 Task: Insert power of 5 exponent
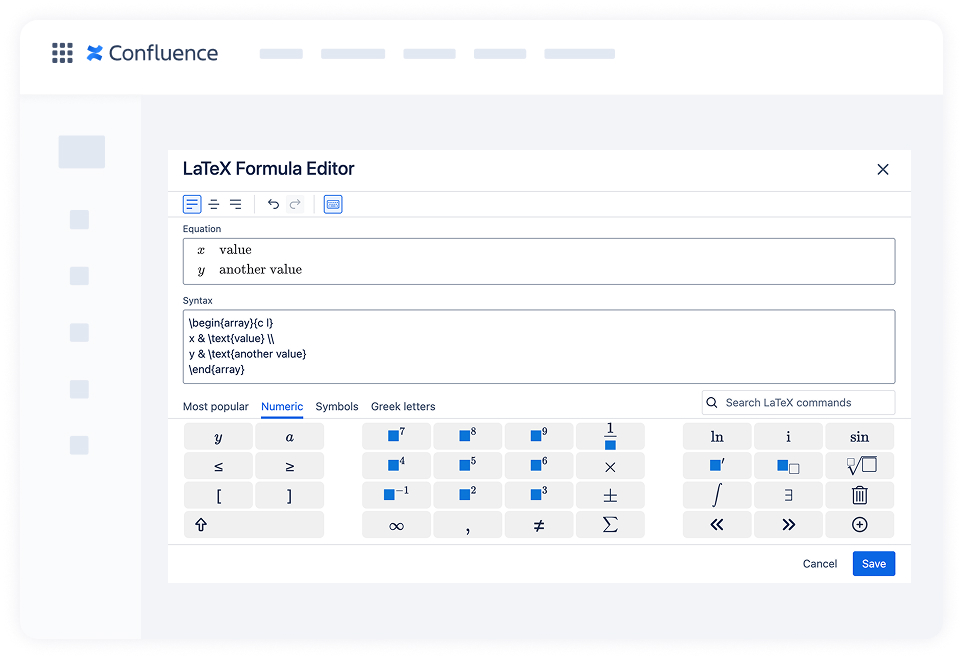467,466
